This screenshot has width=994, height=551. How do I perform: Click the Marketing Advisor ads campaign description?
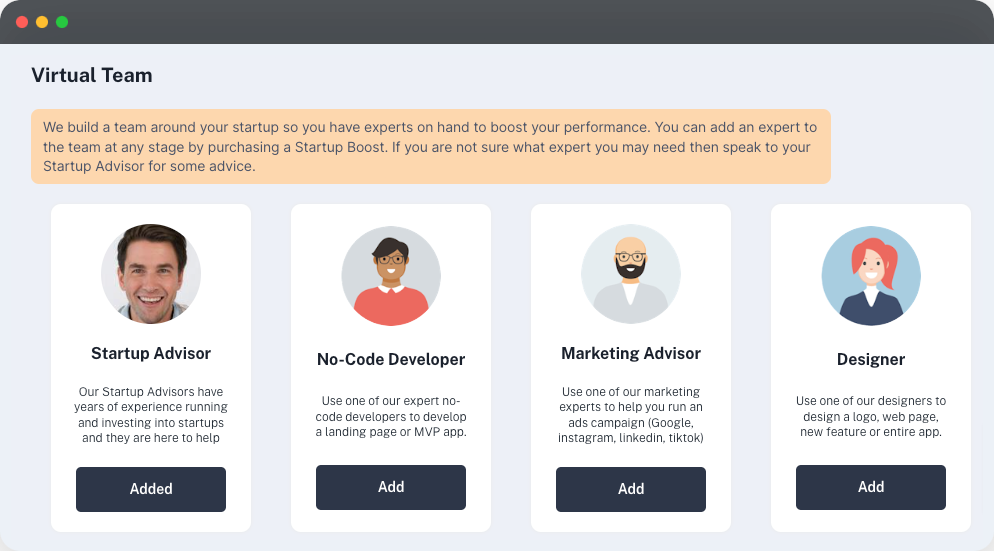pyautogui.click(x=631, y=415)
